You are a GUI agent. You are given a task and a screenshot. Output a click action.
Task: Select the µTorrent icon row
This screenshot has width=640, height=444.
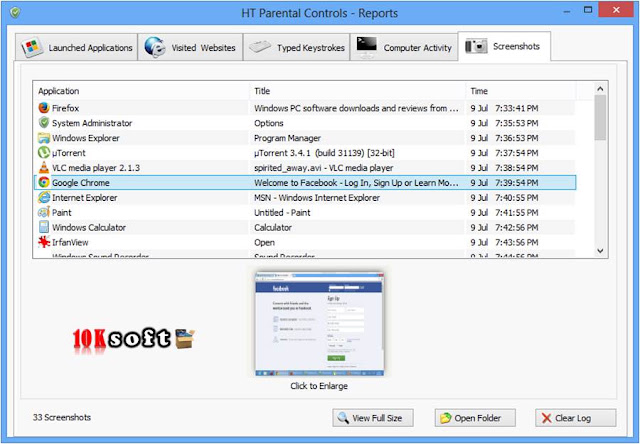[x=44, y=153]
